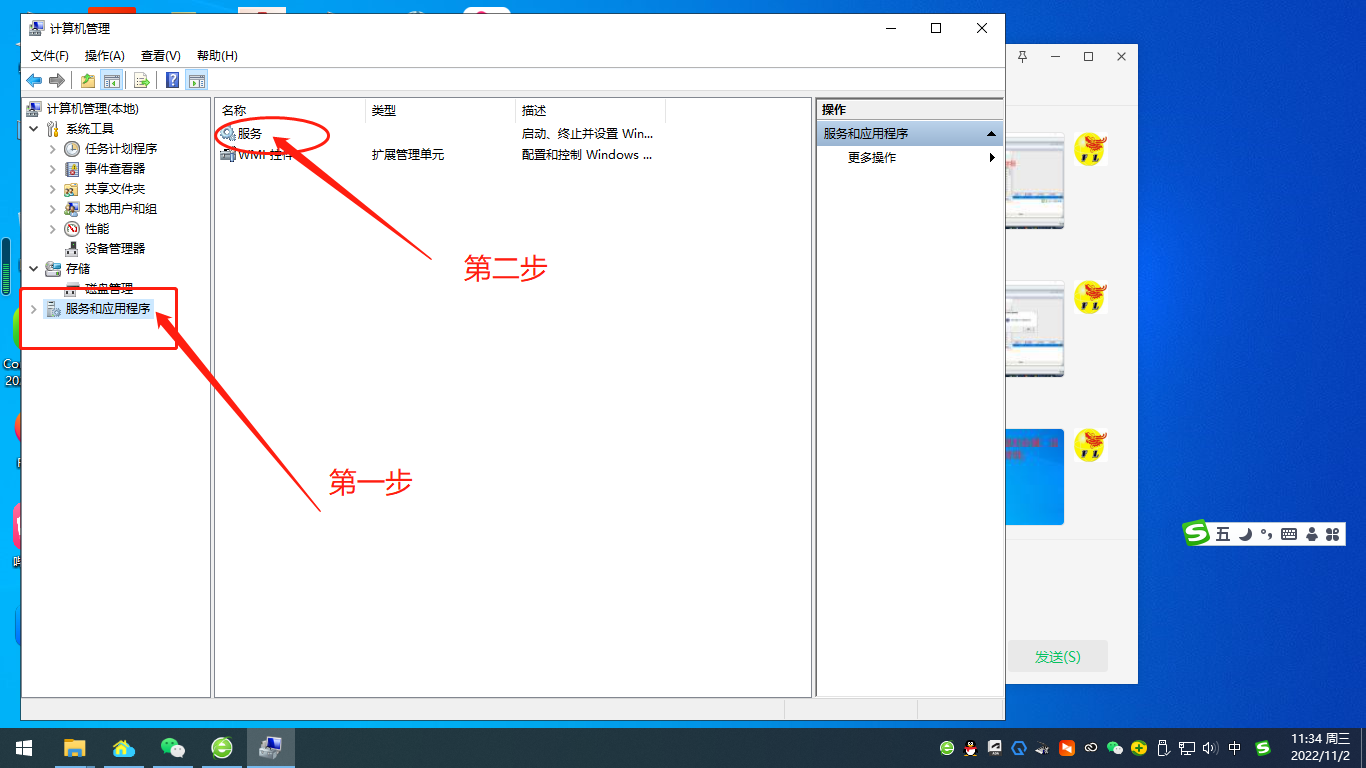
Task: Select 计算机管理(本地) root node
Action: tap(93, 109)
